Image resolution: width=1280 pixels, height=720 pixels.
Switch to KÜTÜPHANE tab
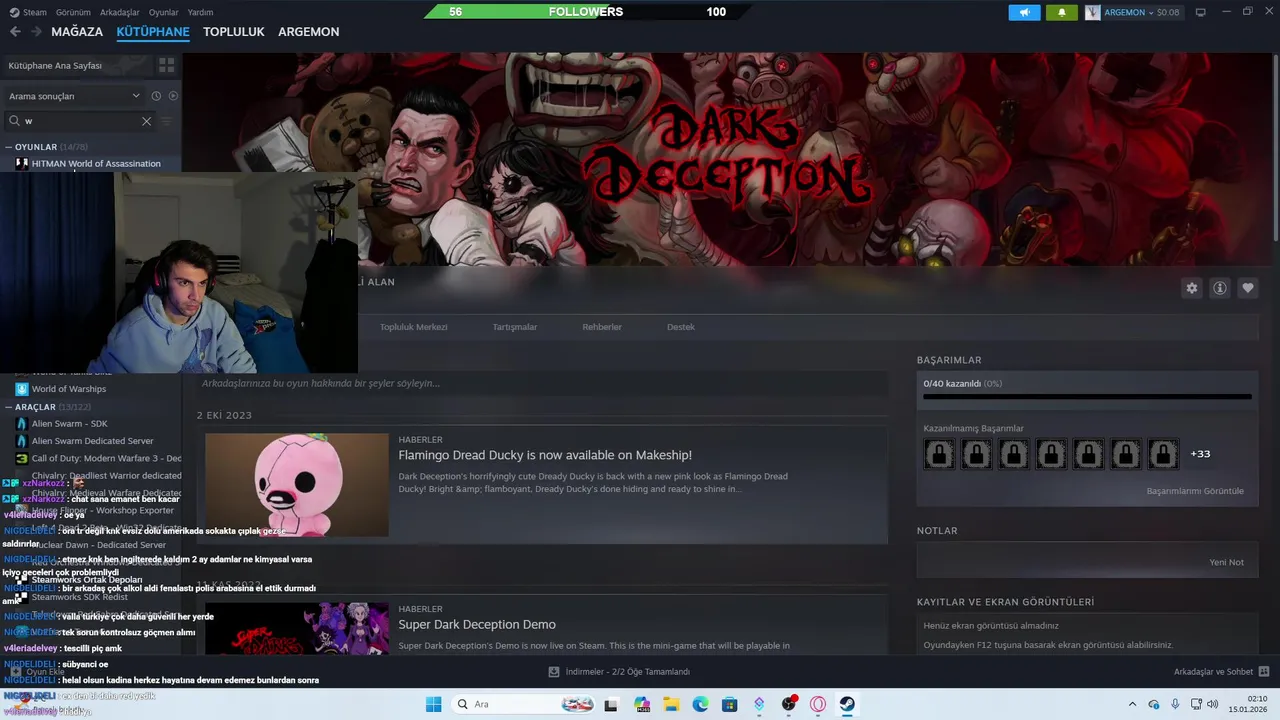[x=153, y=32]
